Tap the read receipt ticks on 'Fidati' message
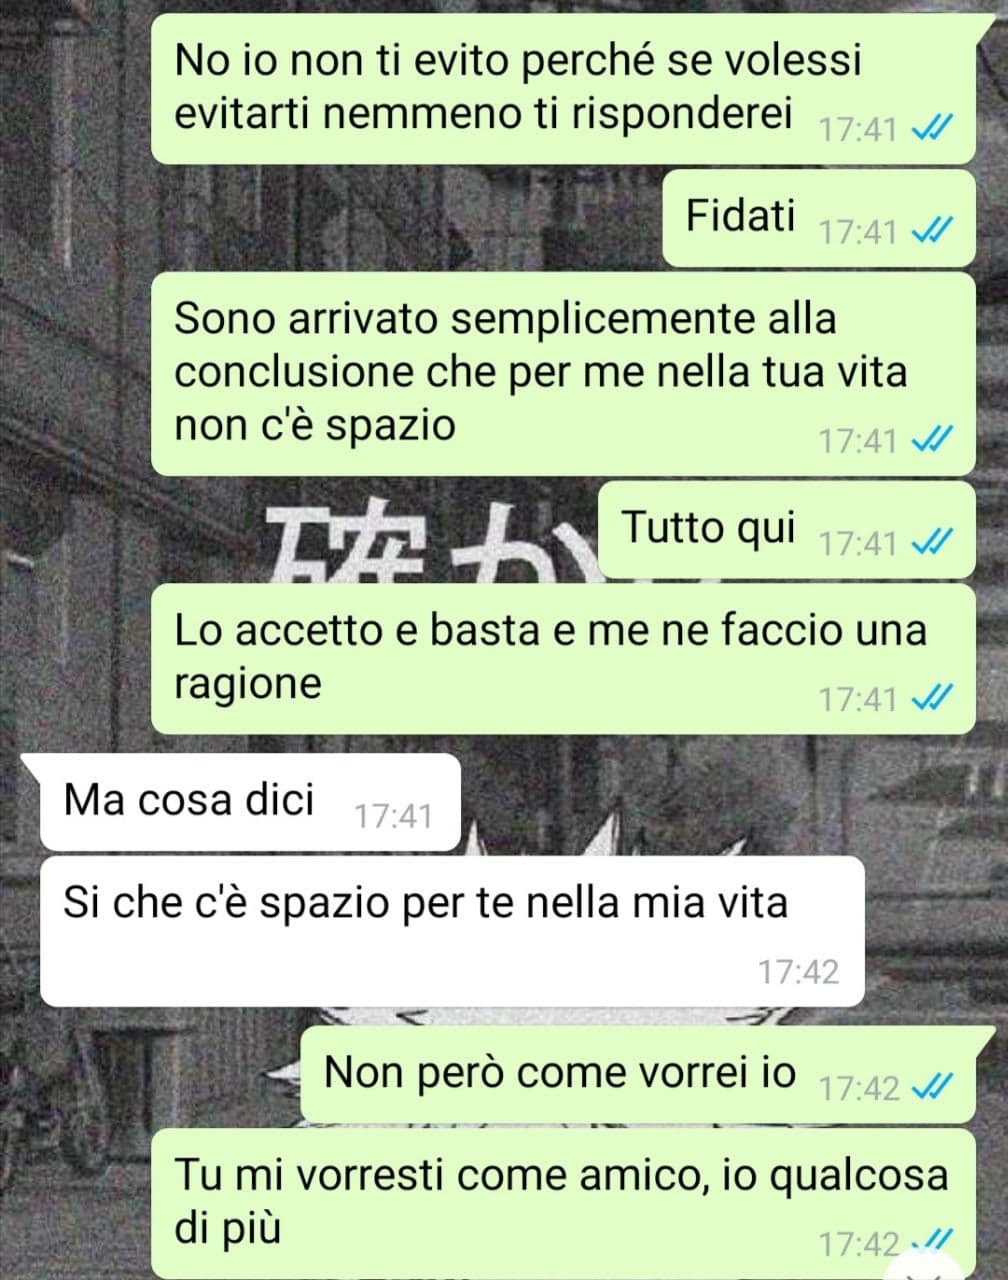Screen dimensions: 1008x1280 (932, 232)
